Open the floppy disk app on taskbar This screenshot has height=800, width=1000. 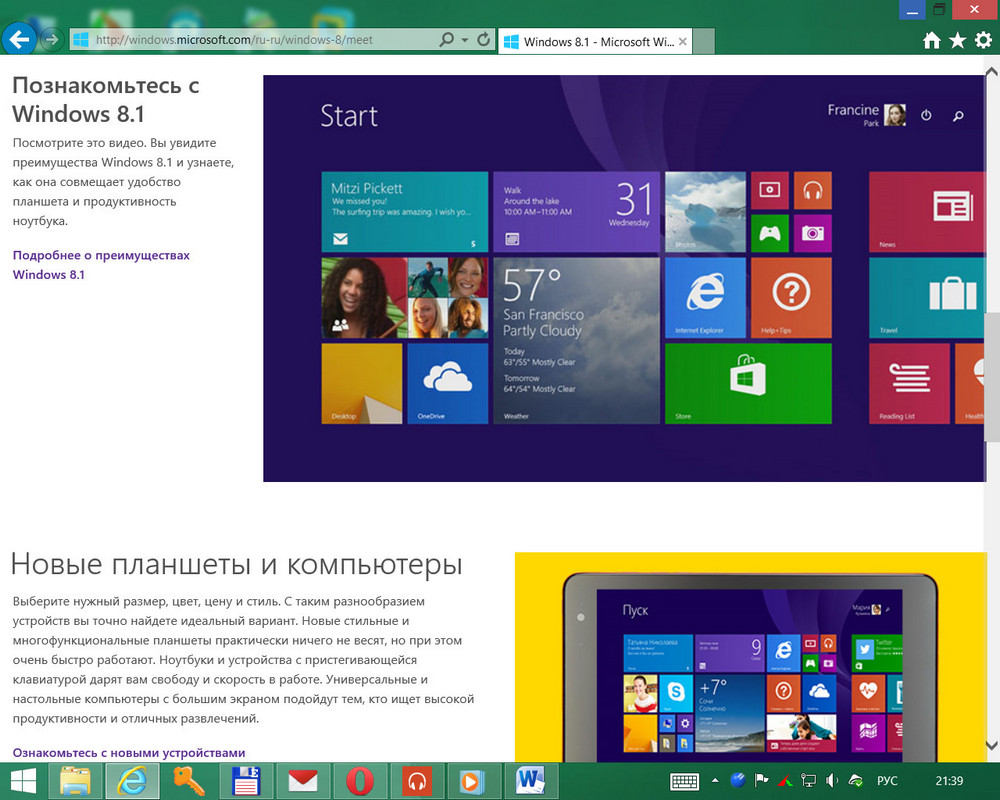point(246,781)
